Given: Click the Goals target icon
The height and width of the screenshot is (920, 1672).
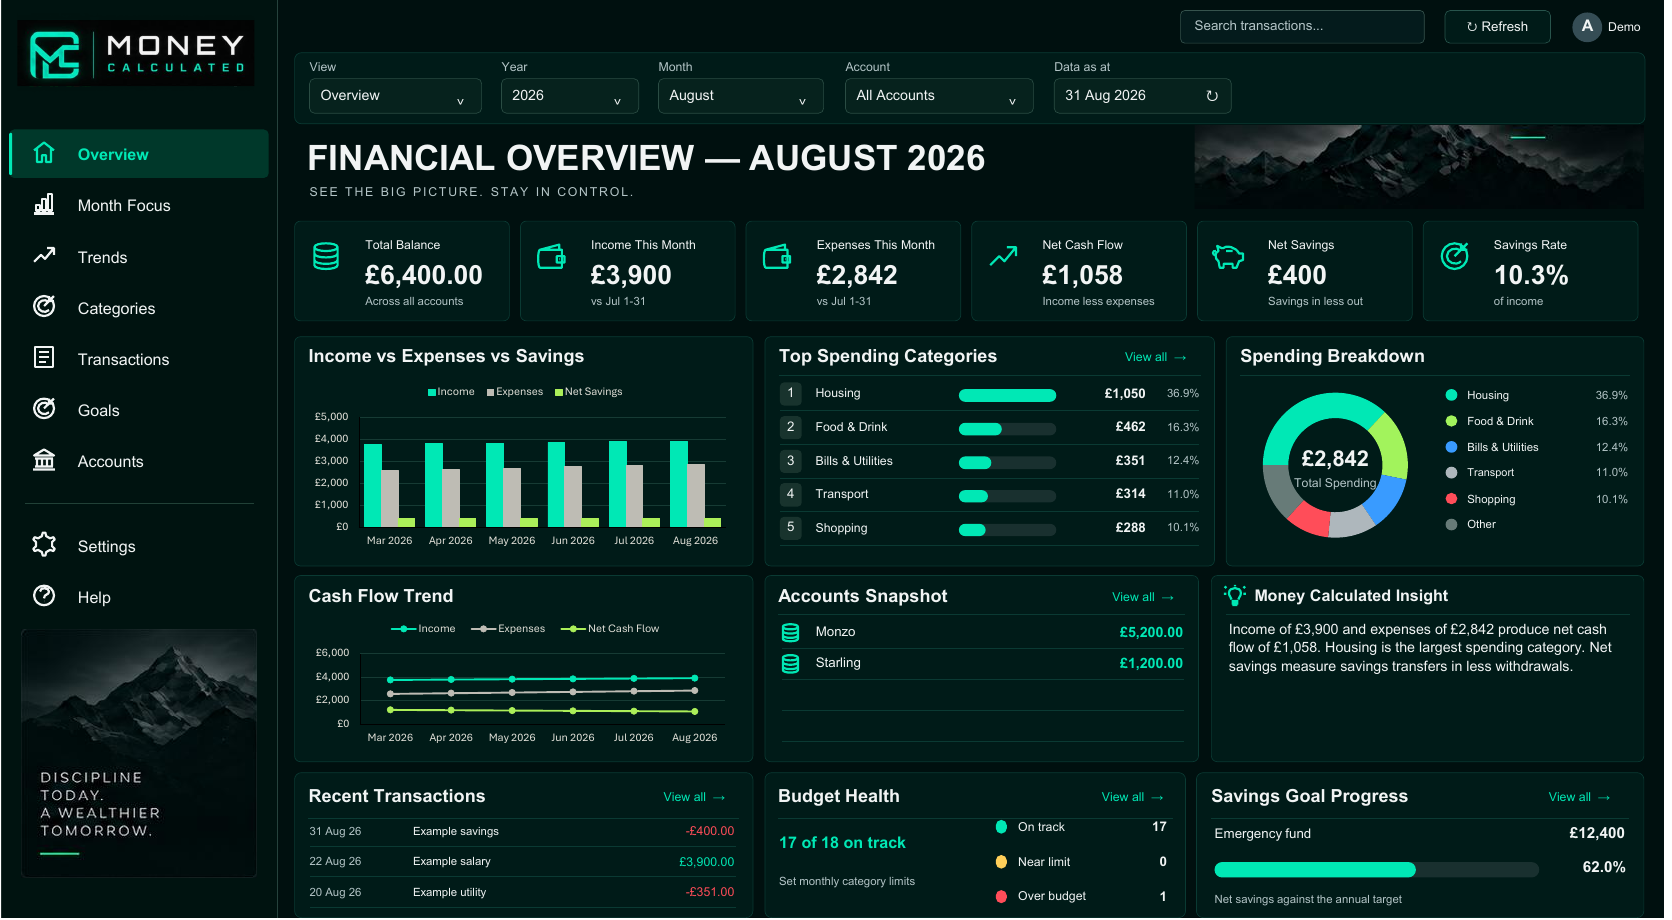Looking at the screenshot, I should (x=44, y=408).
